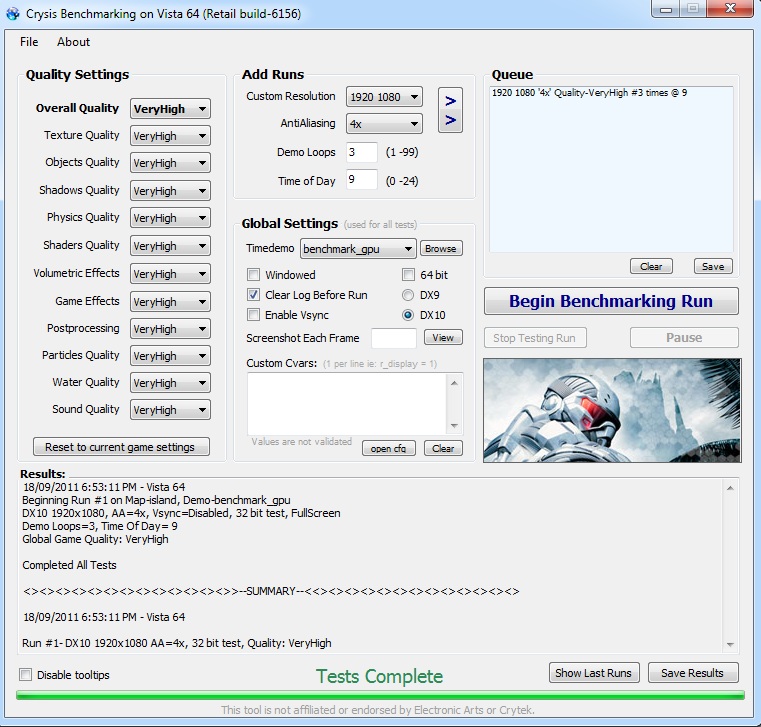Uncheck Clear Log Before Run
This screenshot has height=727, width=761.
pyautogui.click(x=253, y=295)
